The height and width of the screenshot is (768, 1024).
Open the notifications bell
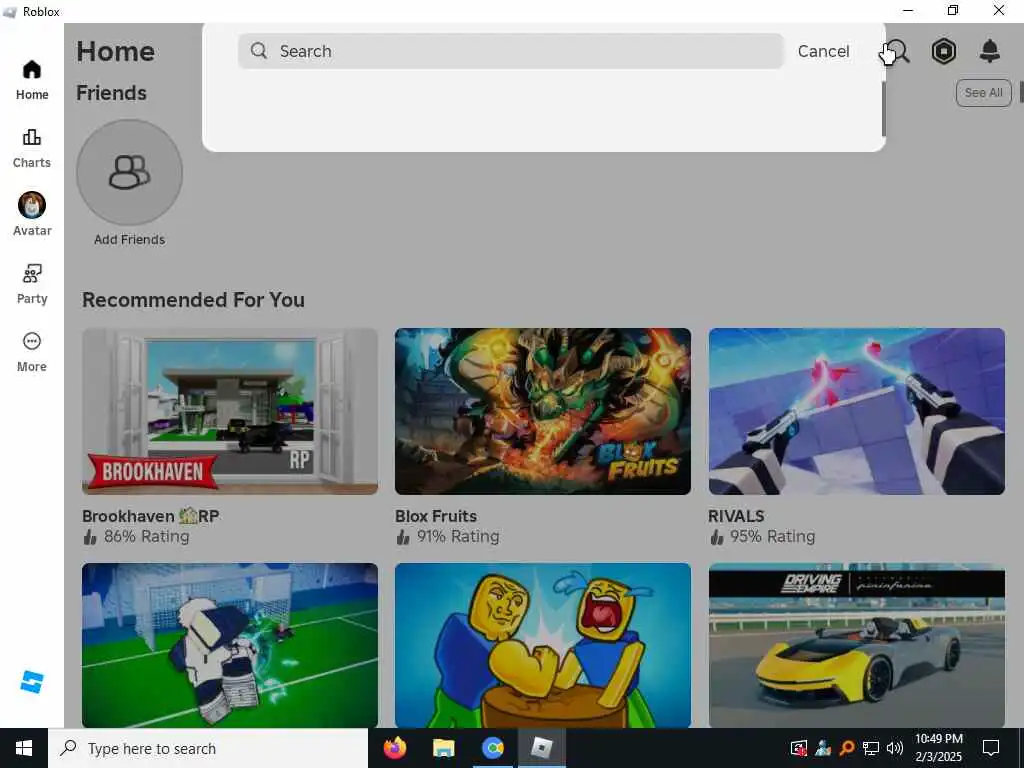click(990, 51)
